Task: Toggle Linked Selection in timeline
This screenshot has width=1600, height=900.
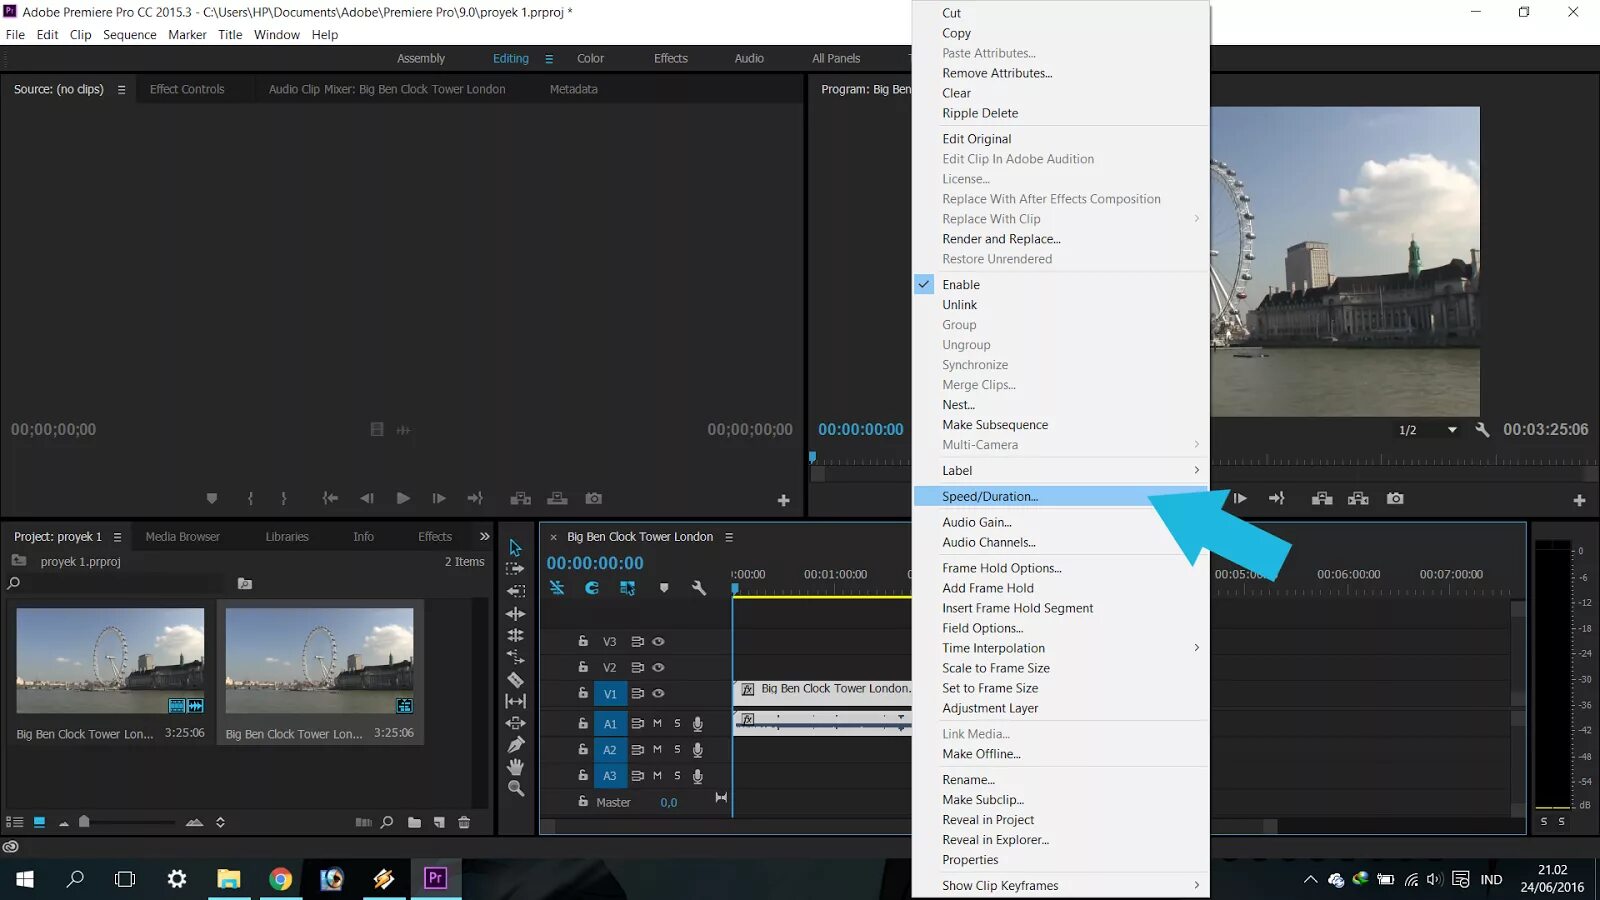Action: click(627, 588)
